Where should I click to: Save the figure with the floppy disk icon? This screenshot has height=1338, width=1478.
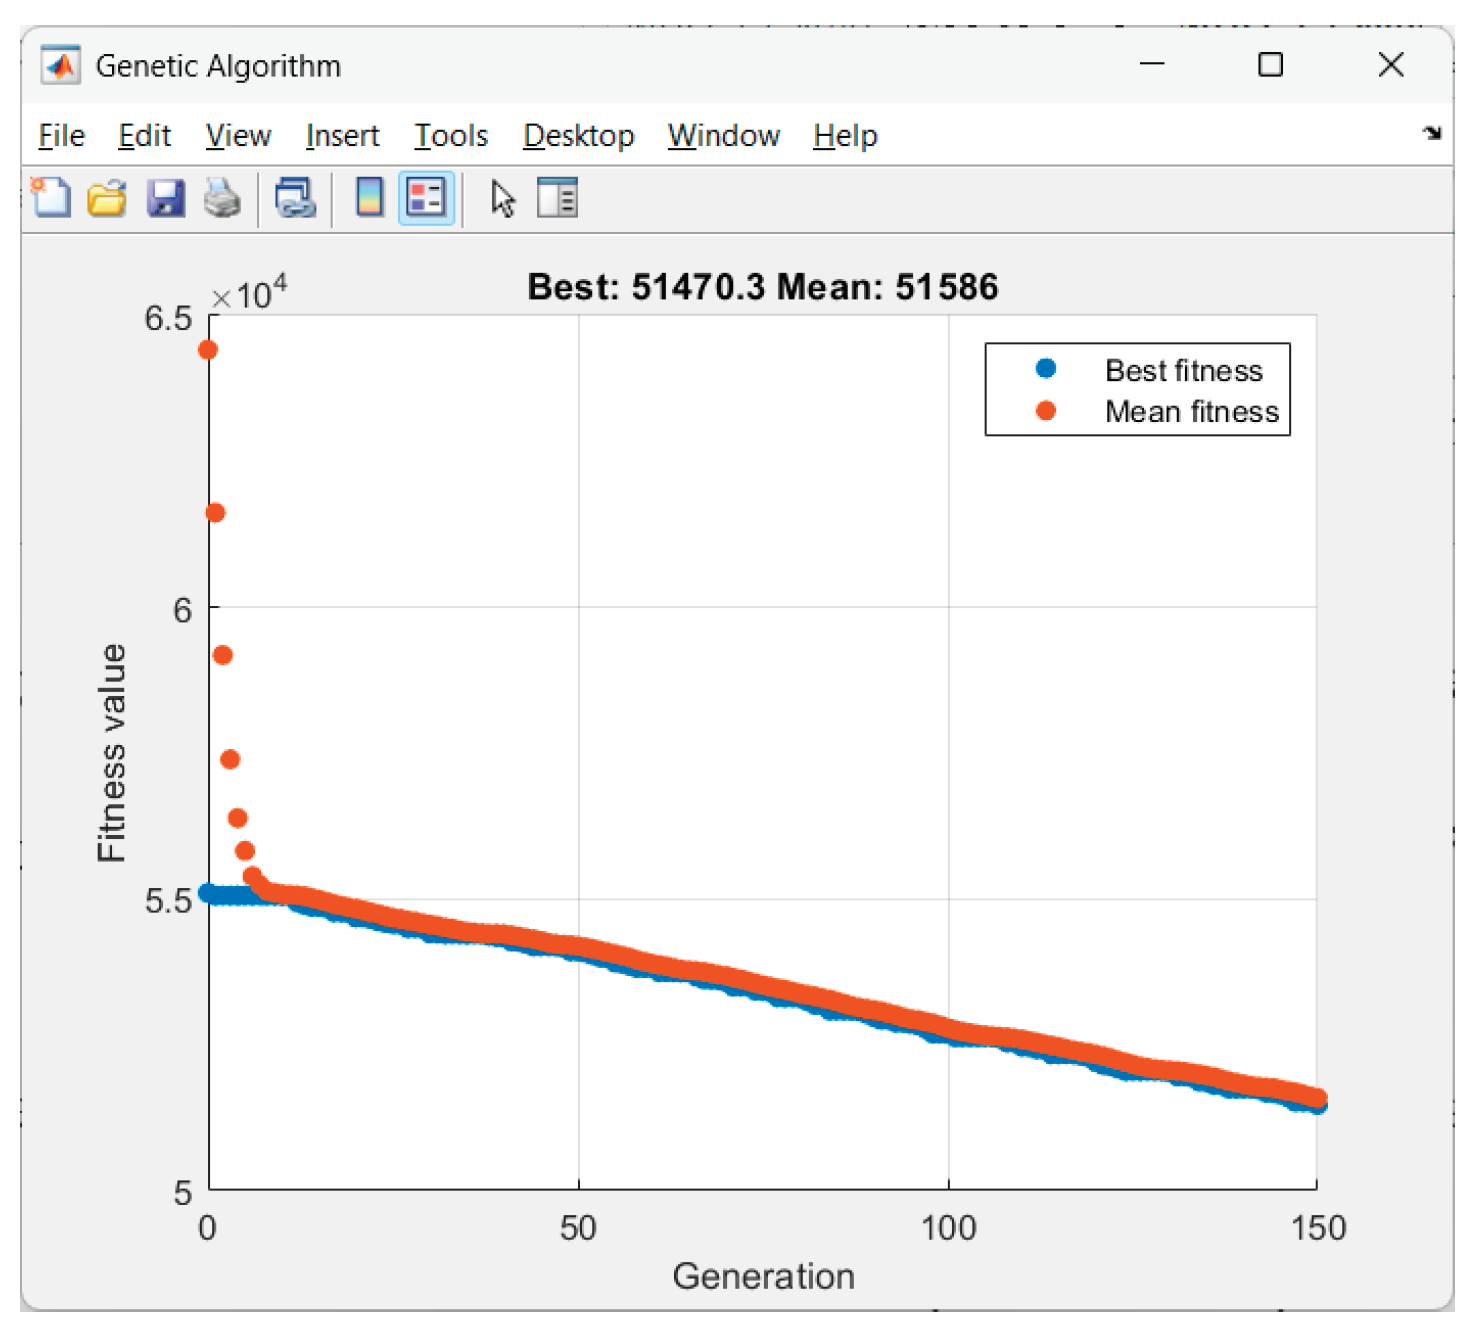coord(165,198)
